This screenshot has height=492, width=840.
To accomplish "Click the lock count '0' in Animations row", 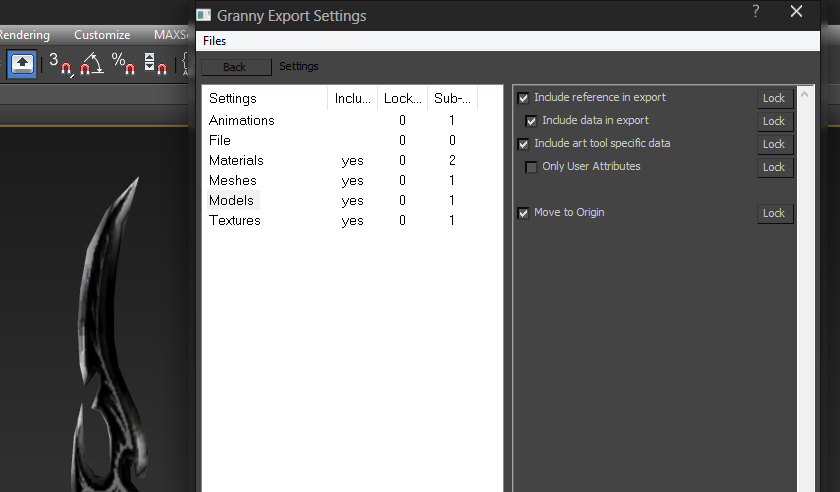I will [x=402, y=120].
